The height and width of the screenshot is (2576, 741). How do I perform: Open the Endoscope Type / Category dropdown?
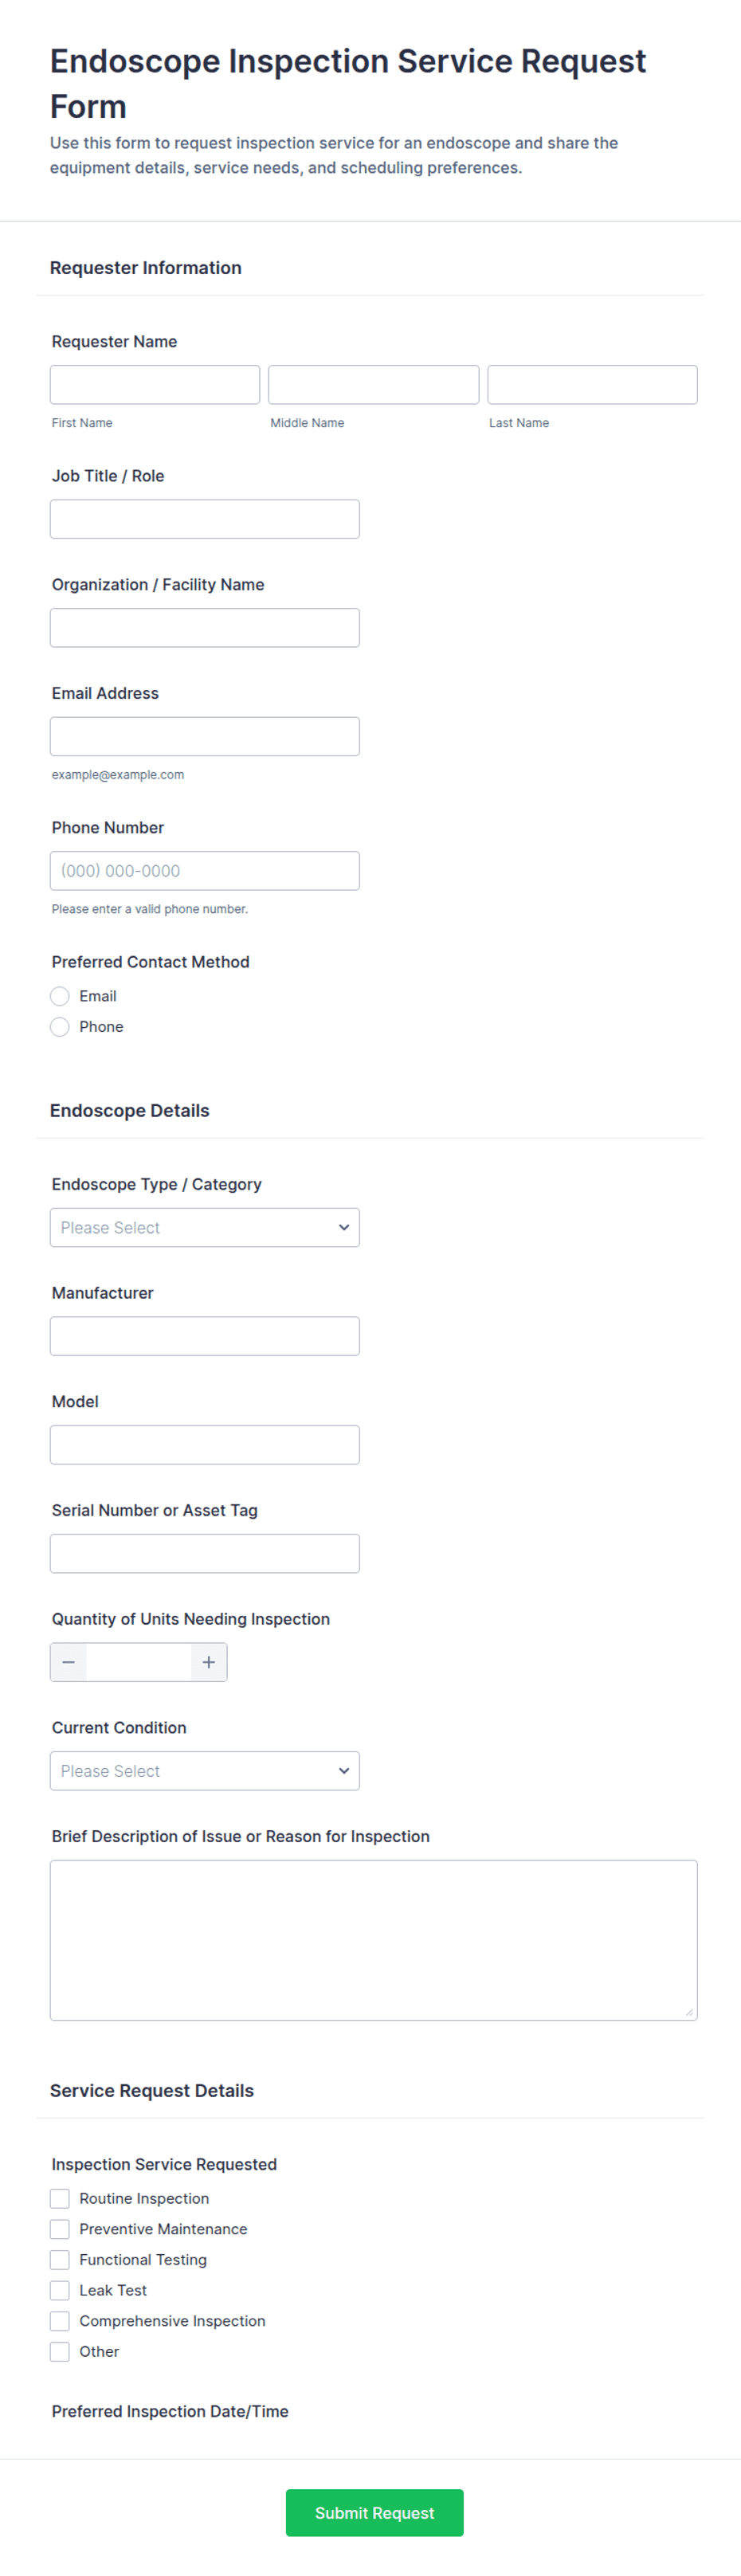pos(205,1227)
